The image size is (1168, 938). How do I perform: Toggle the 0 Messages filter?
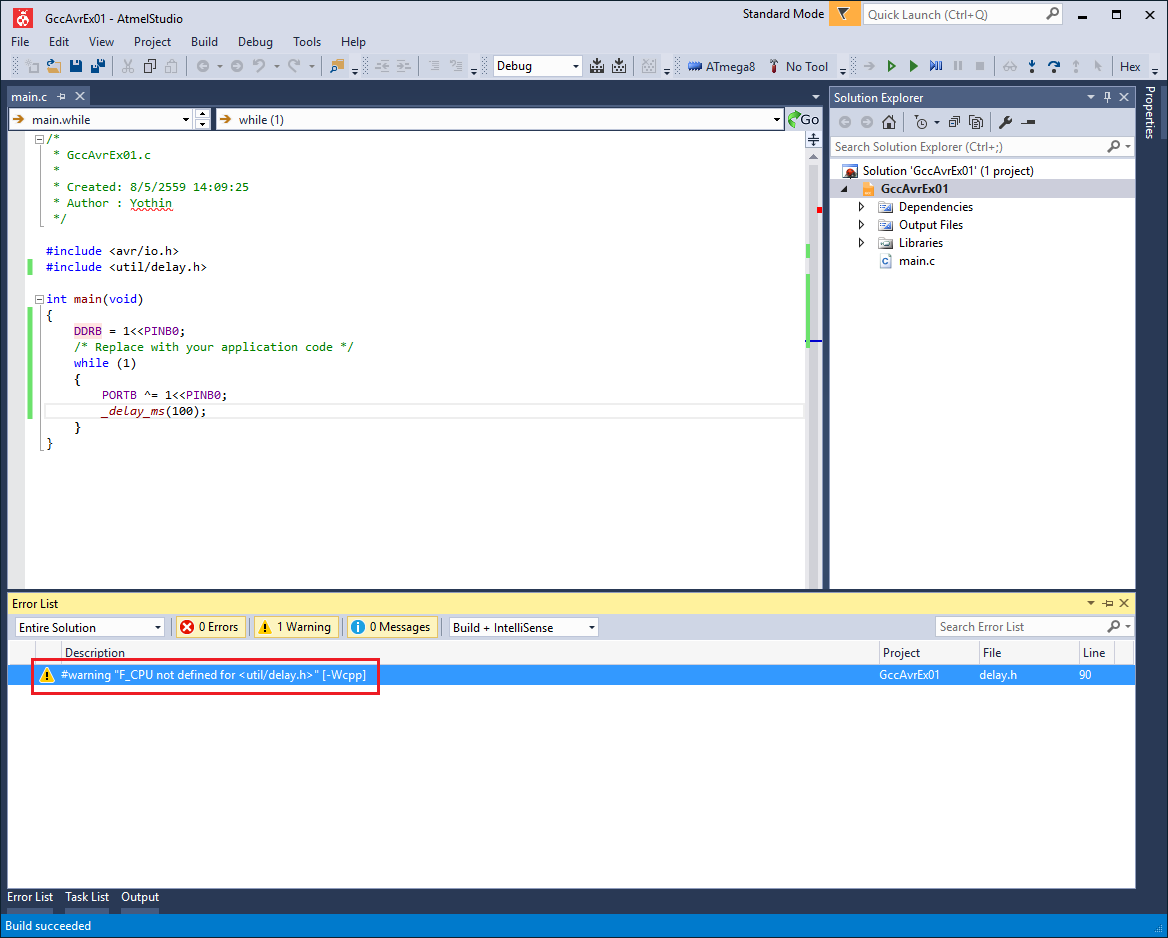(391, 626)
